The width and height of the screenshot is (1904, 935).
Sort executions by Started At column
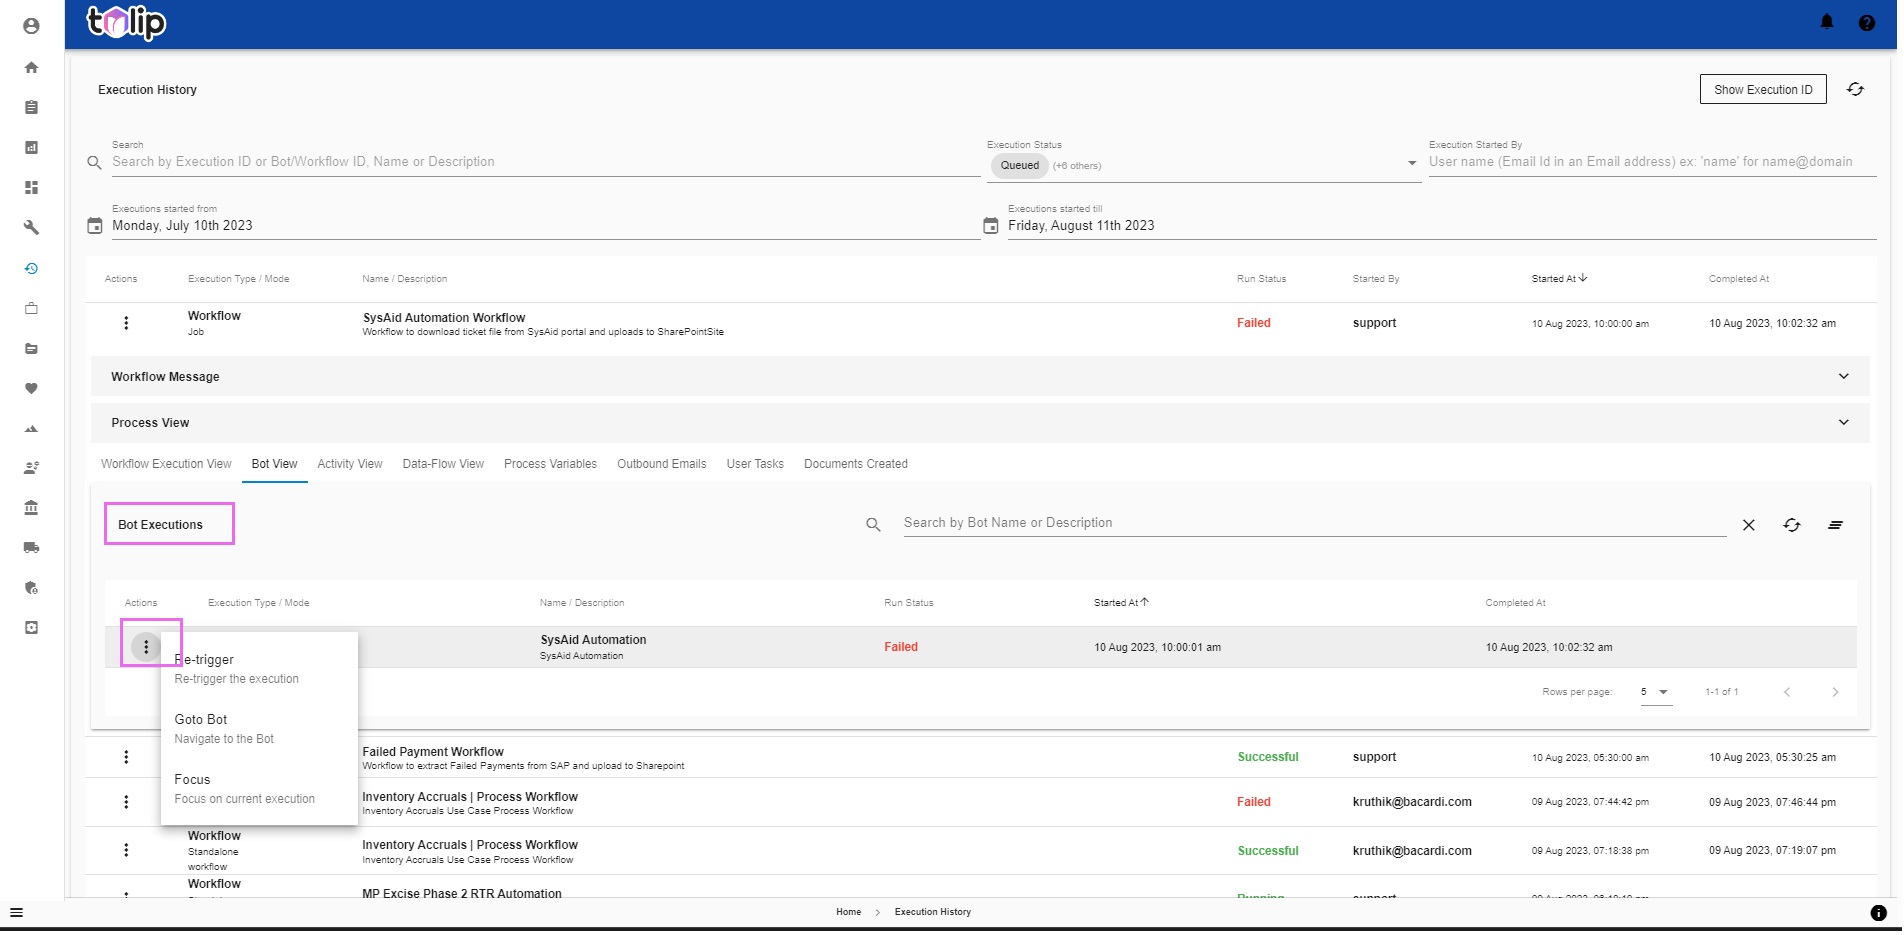(x=1559, y=278)
